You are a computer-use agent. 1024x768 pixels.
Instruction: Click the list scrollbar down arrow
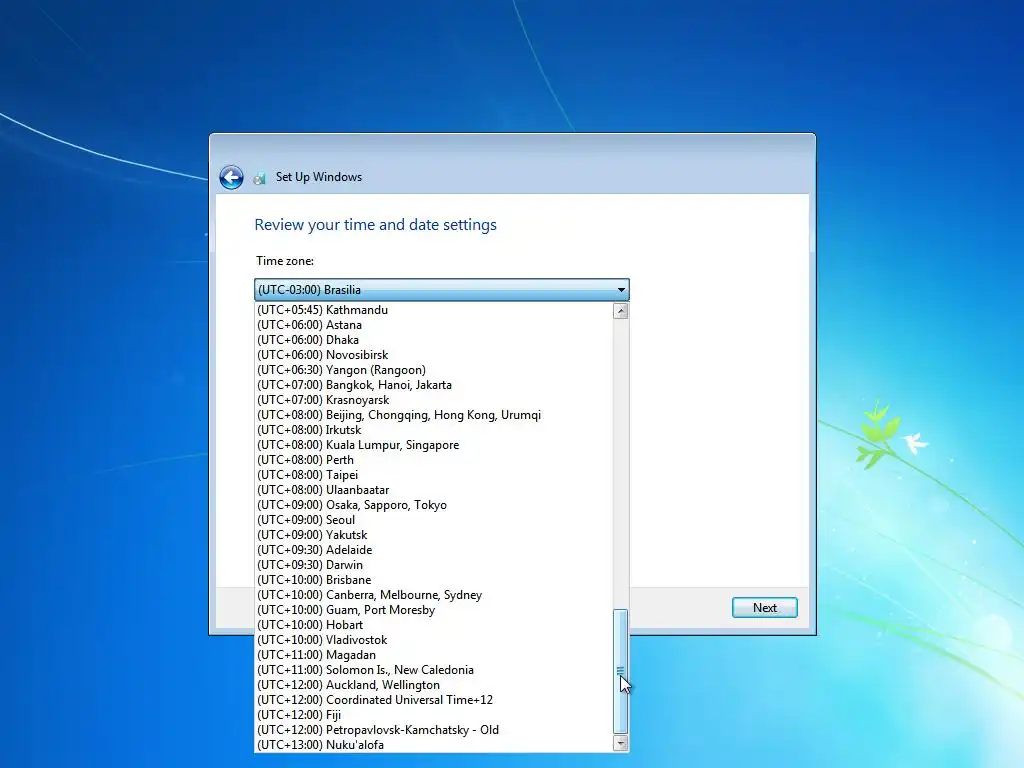point(620,743)
